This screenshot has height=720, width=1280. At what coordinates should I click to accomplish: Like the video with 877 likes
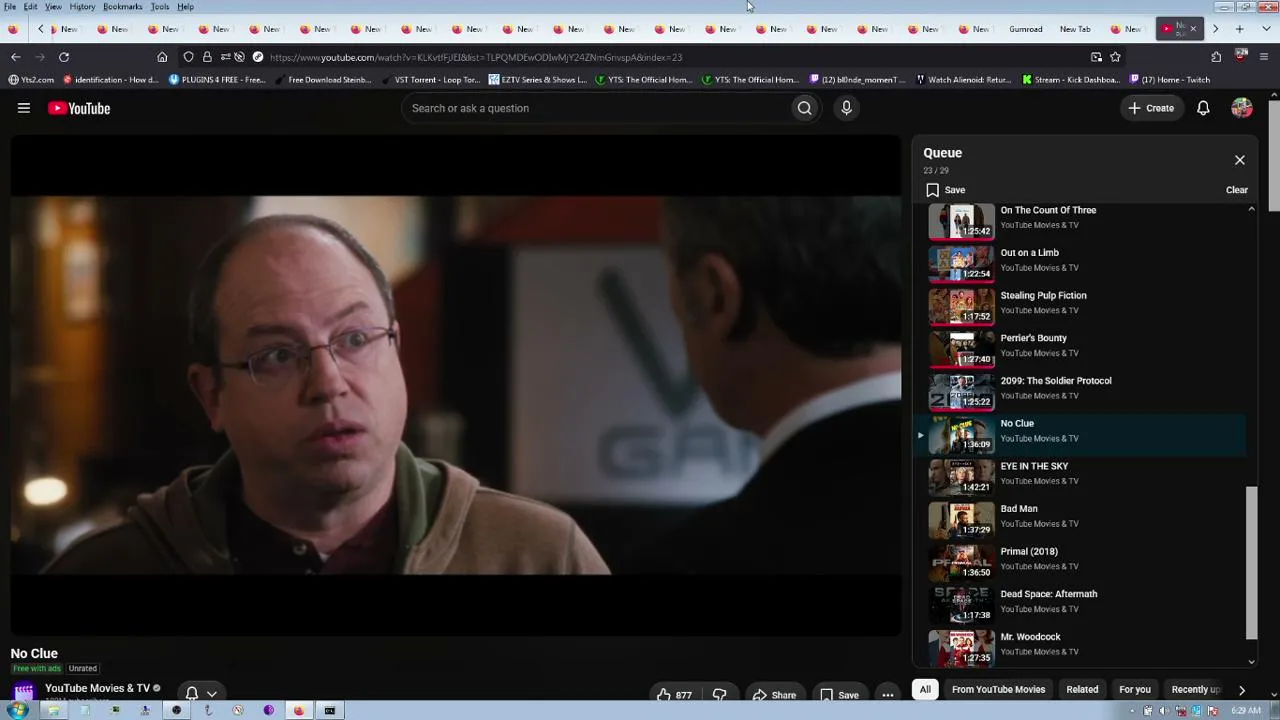tap(674, 695)
